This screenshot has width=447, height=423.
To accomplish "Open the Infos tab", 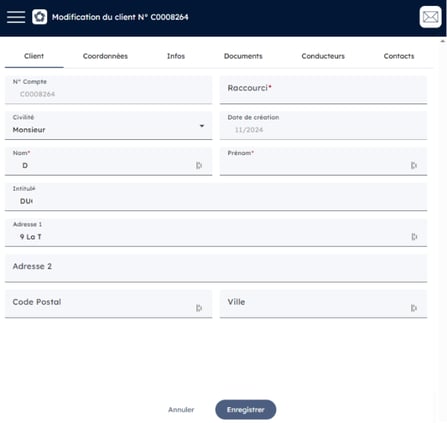I will tap(176, 56).
